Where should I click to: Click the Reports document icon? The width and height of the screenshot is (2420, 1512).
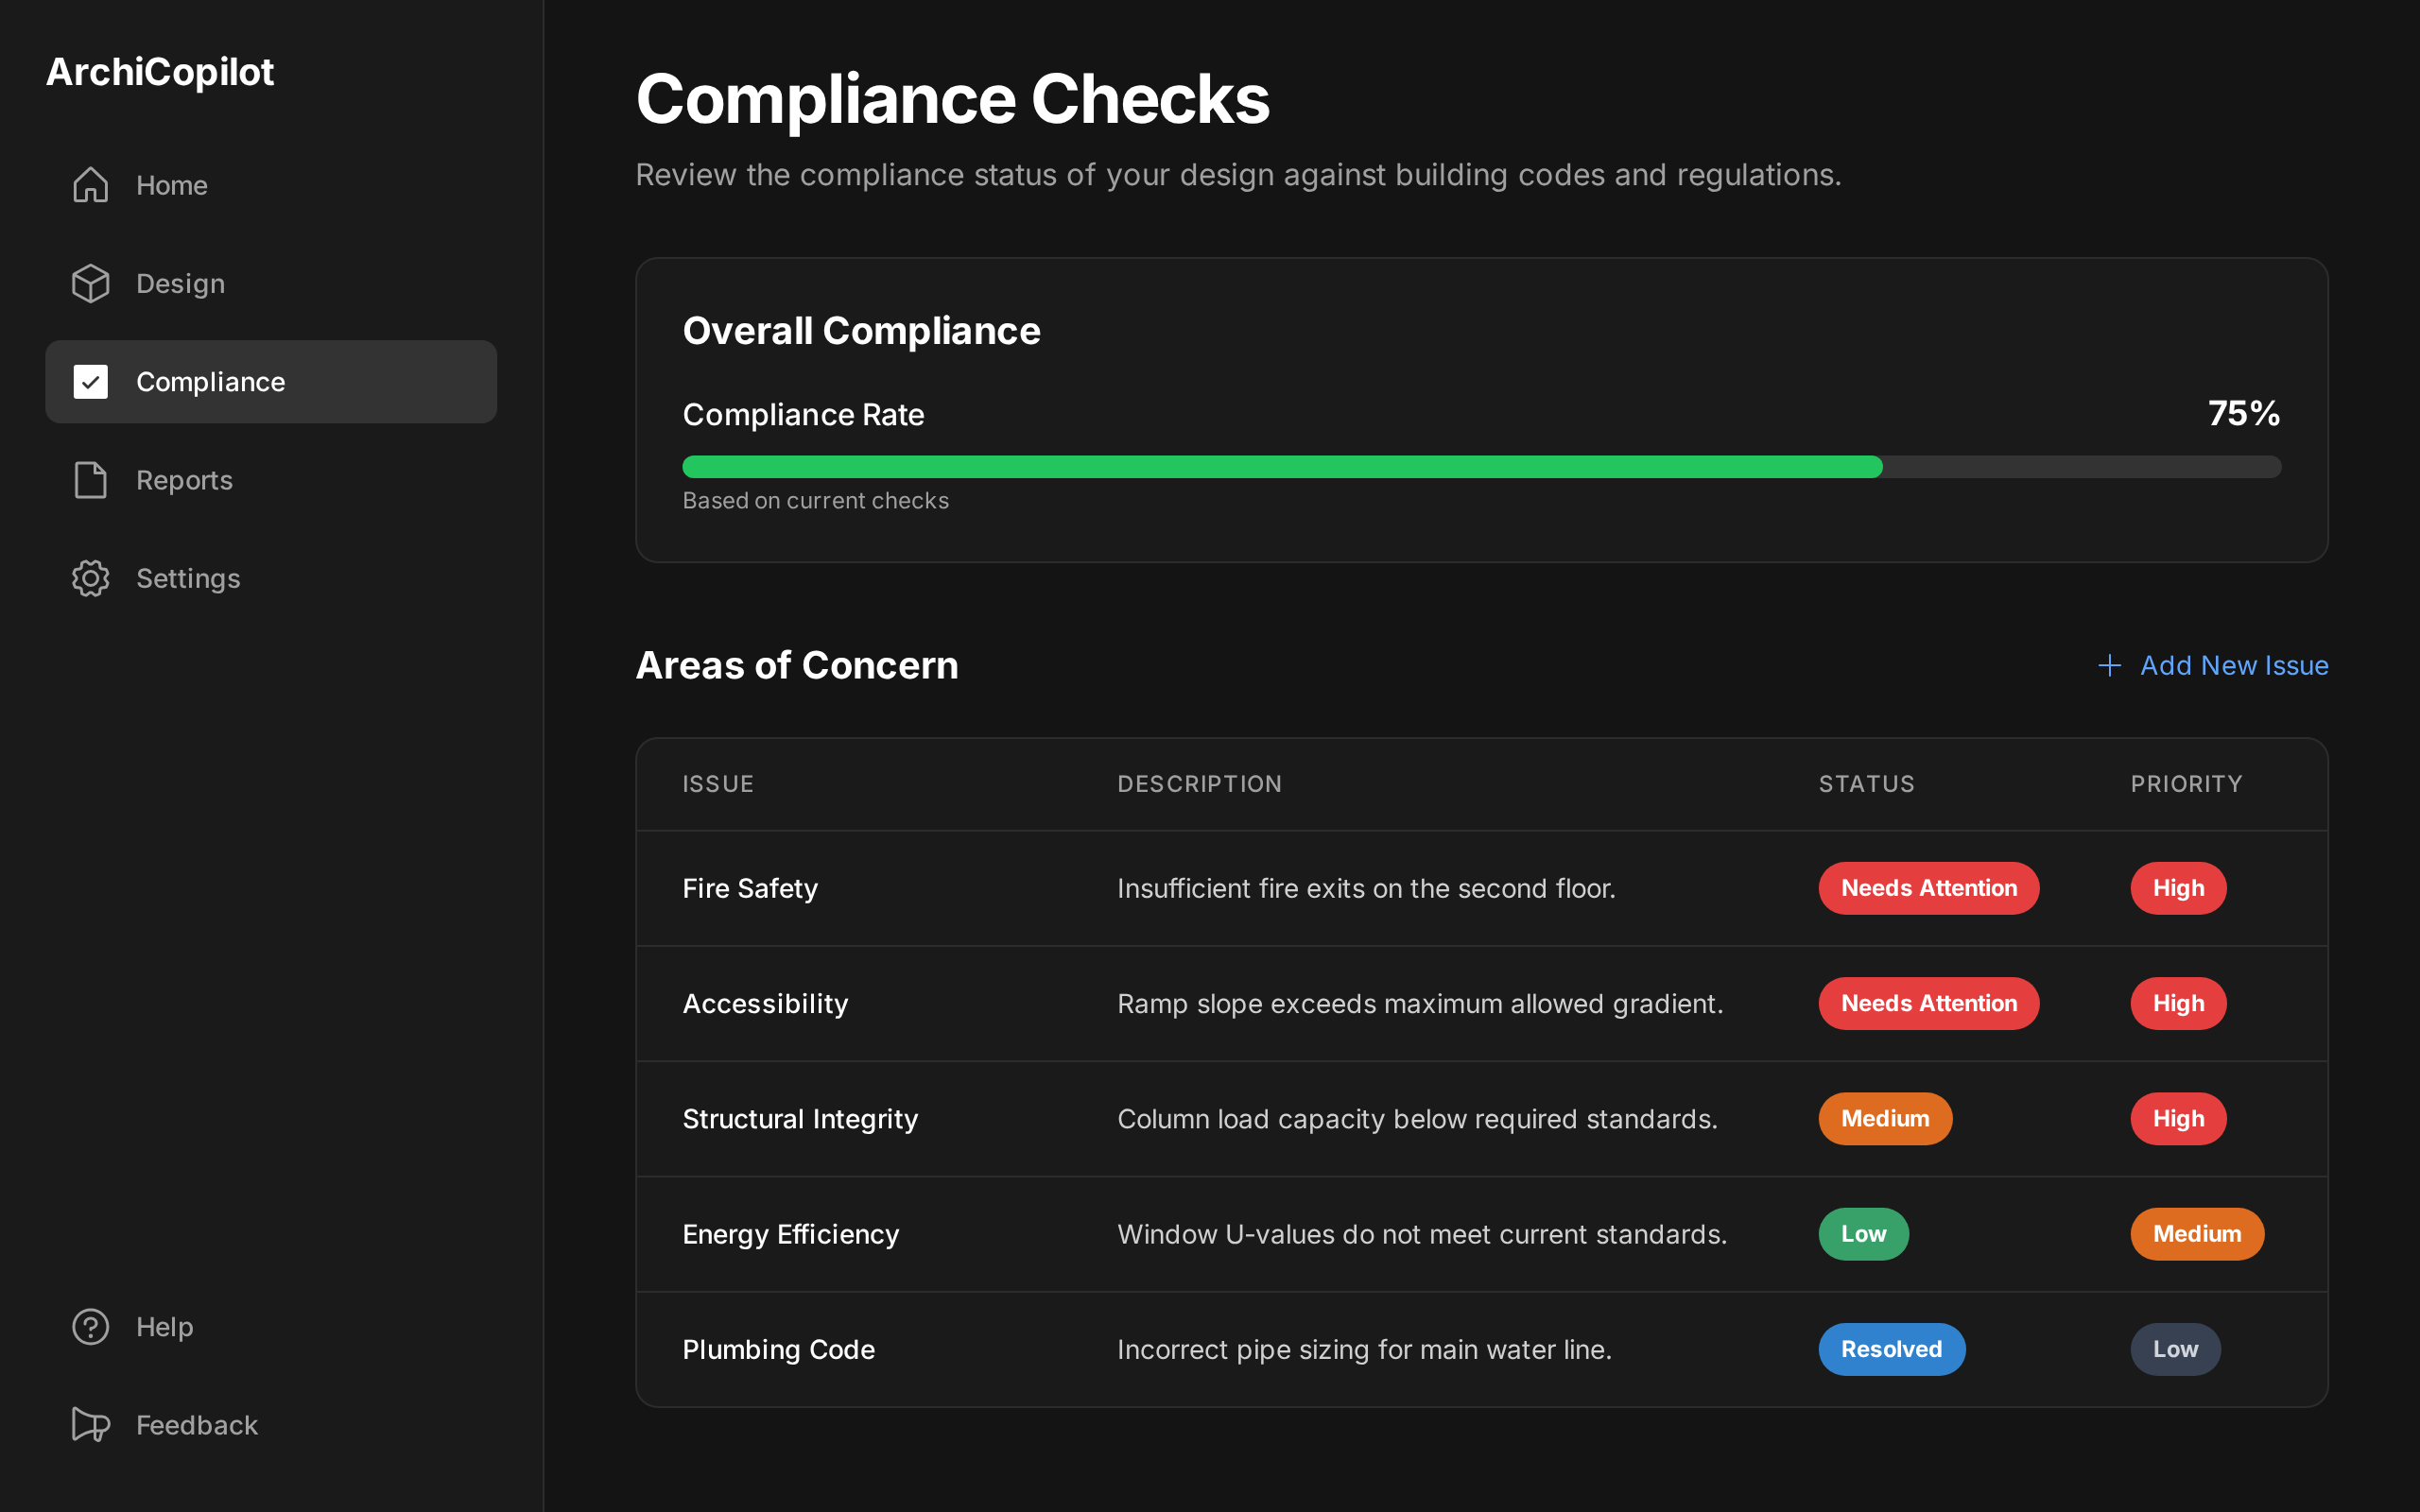click(x=90, y=480)
